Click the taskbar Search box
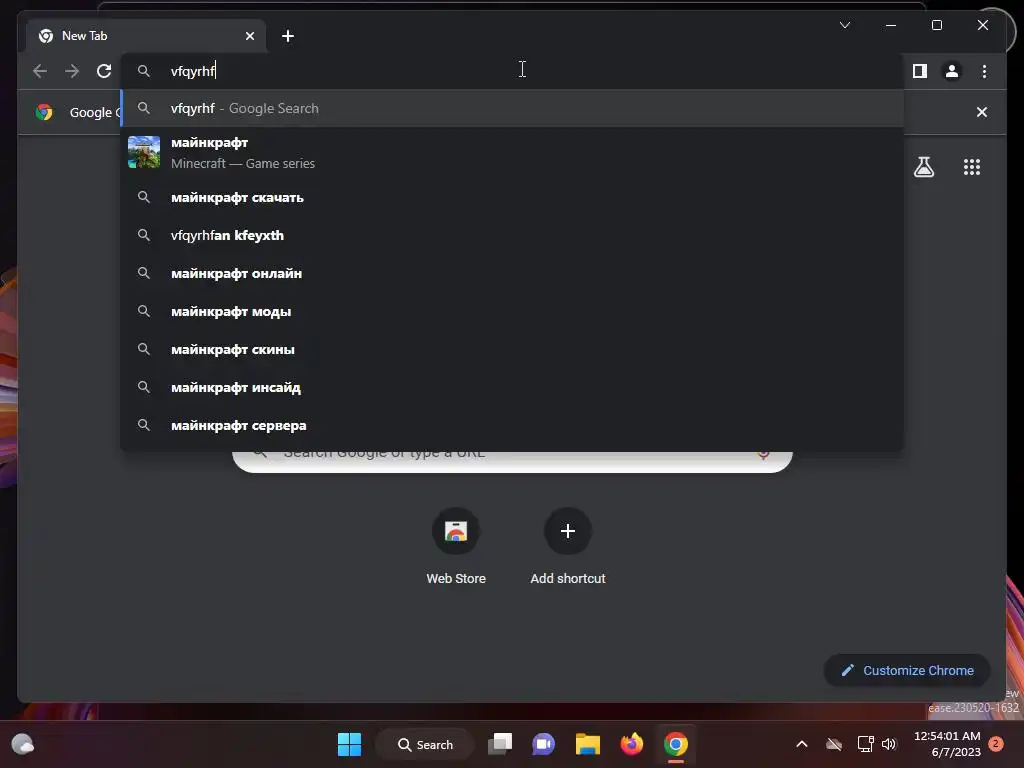The image size is (1024, 768). (x=425, y=744)
